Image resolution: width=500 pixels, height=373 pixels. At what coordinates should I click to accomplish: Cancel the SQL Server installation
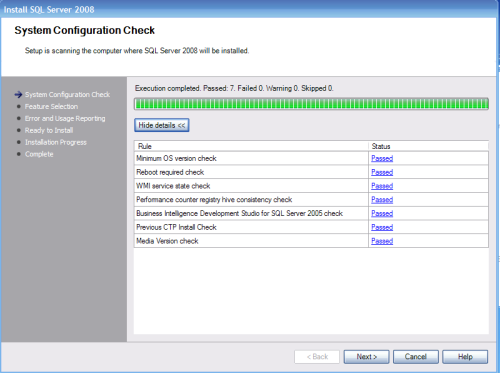tap(416, 357)
